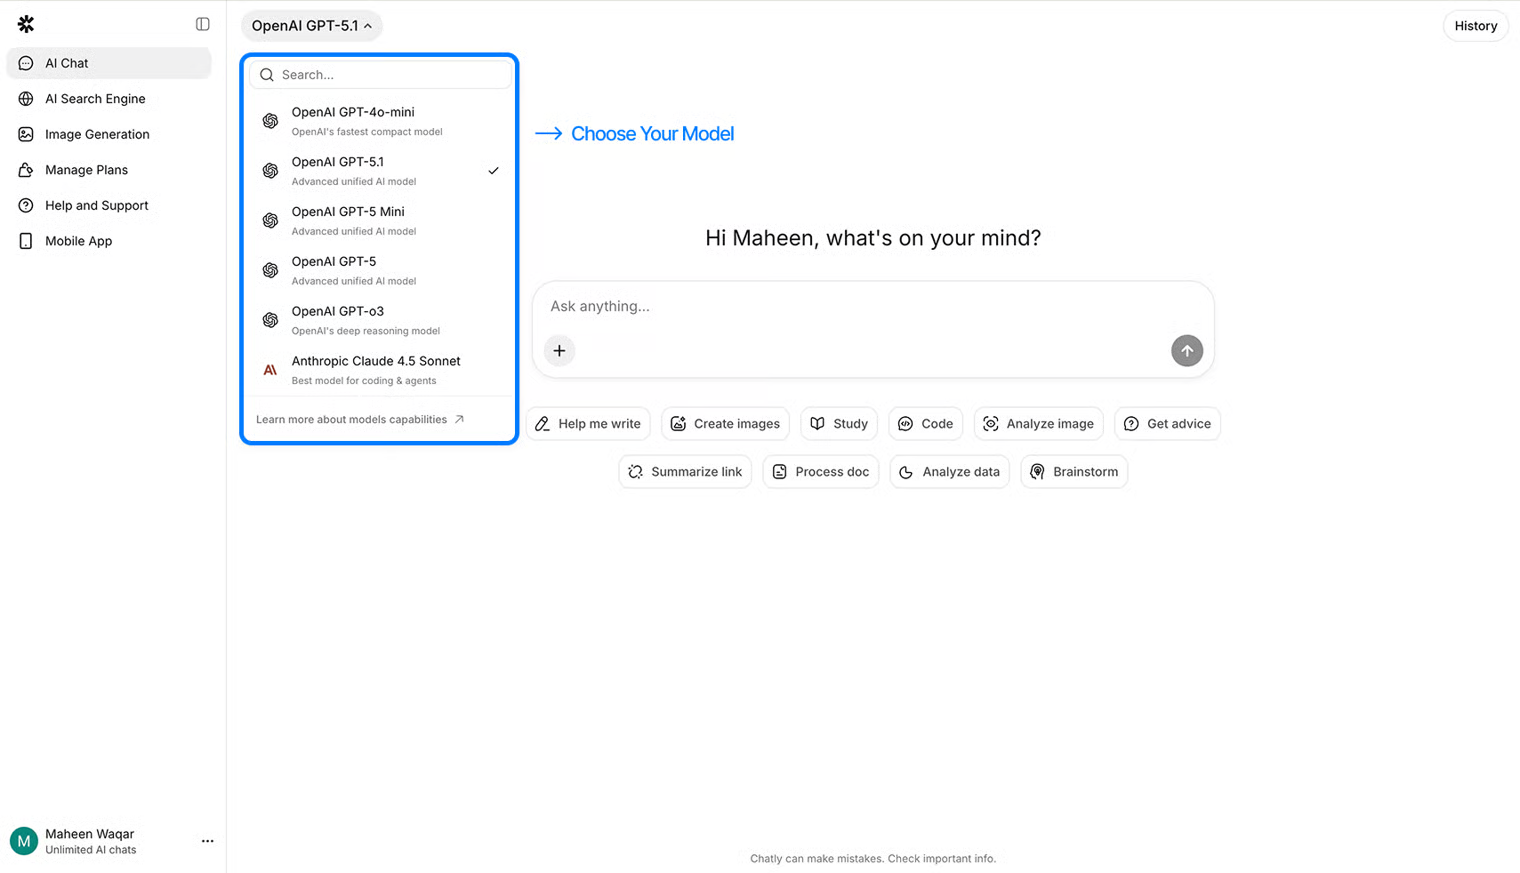Select the Analyze image suggestion
This screenshot has height=873, width=1520.
coord(1039,424)
